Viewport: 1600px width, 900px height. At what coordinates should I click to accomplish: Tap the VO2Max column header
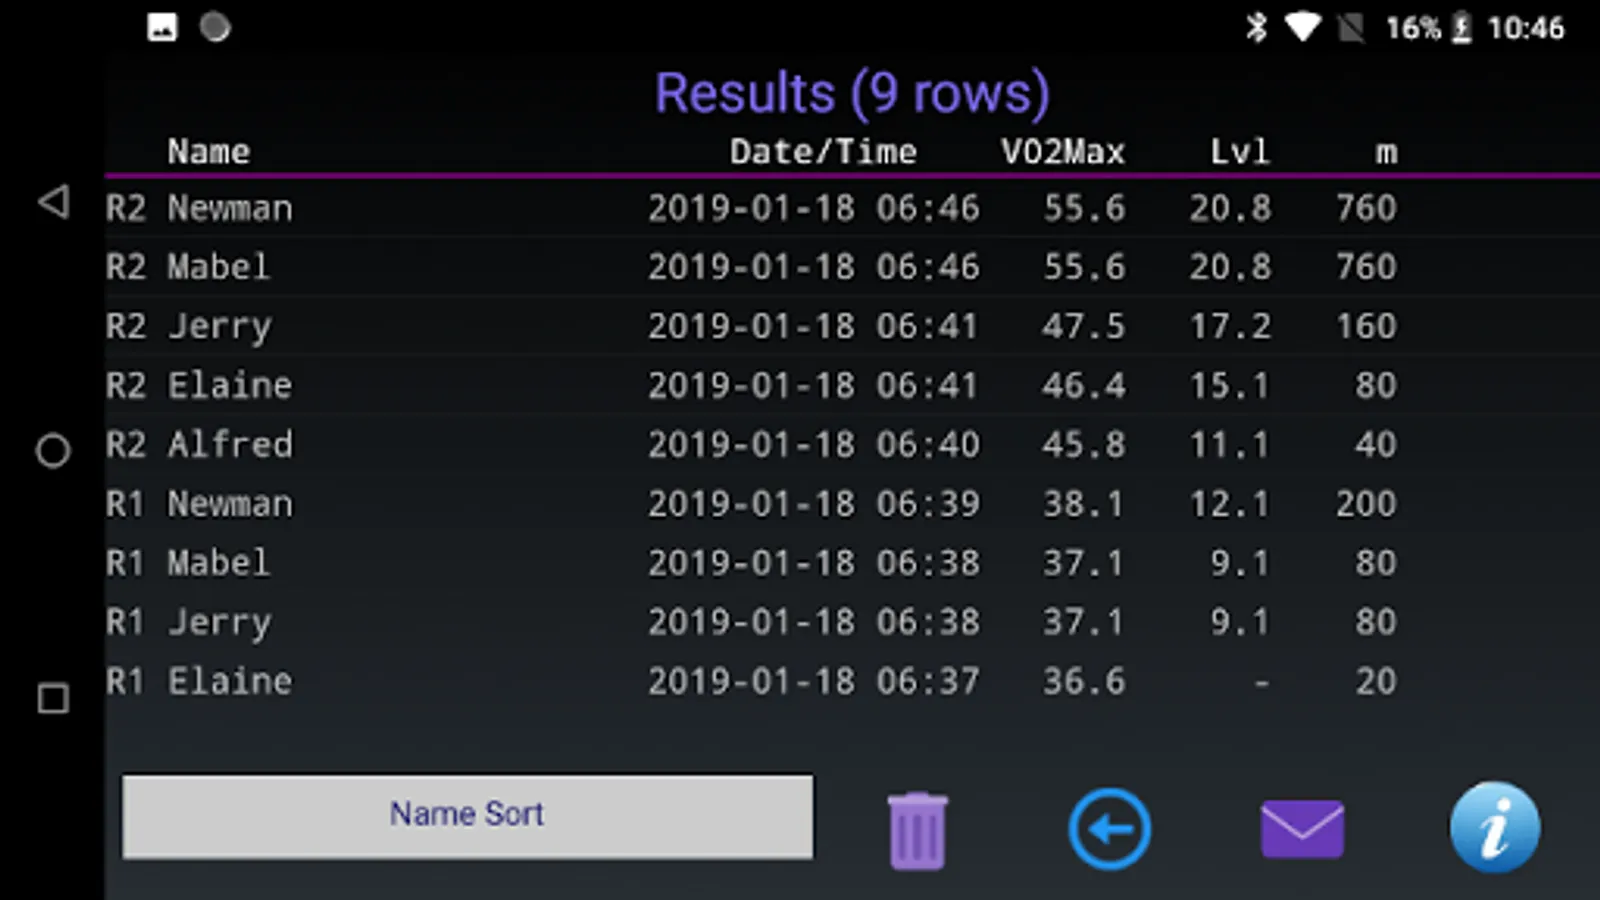coord(1062,152)
